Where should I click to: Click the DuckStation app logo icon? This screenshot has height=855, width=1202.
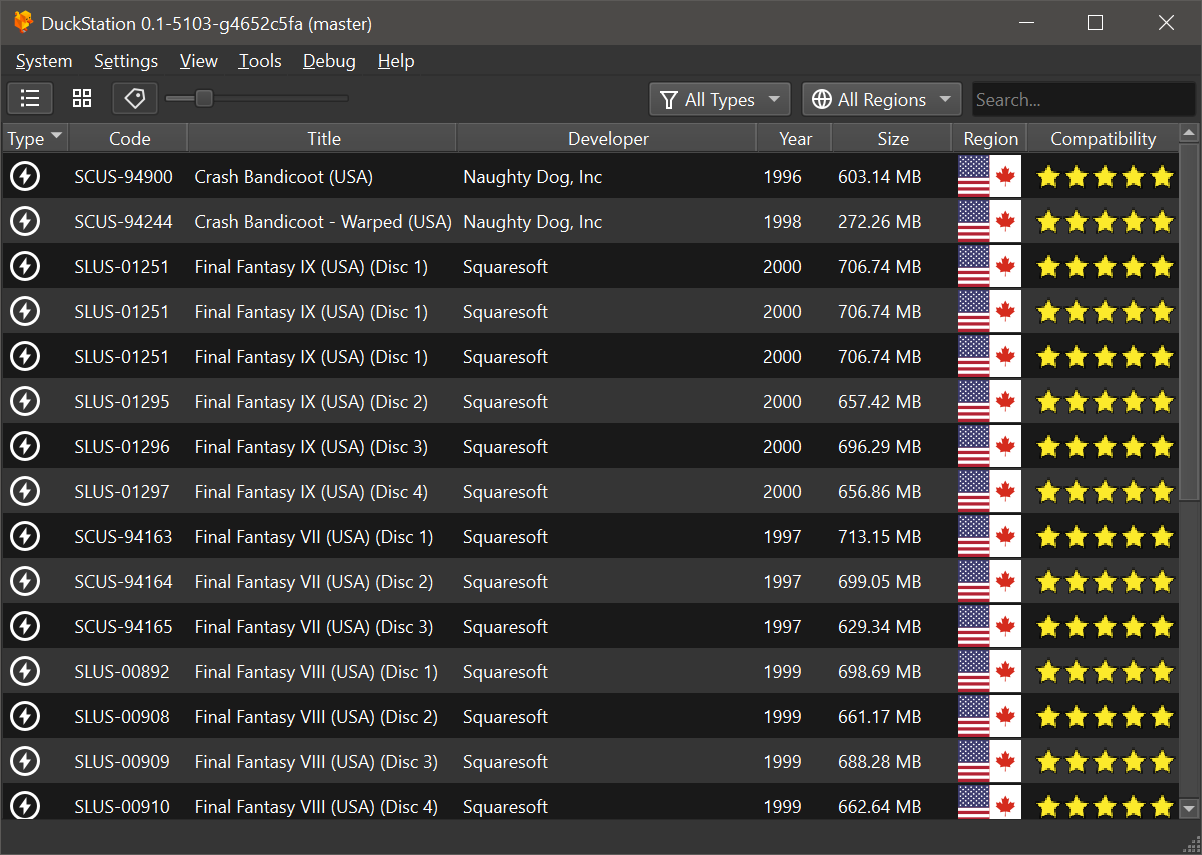click(x=22, y=22)
